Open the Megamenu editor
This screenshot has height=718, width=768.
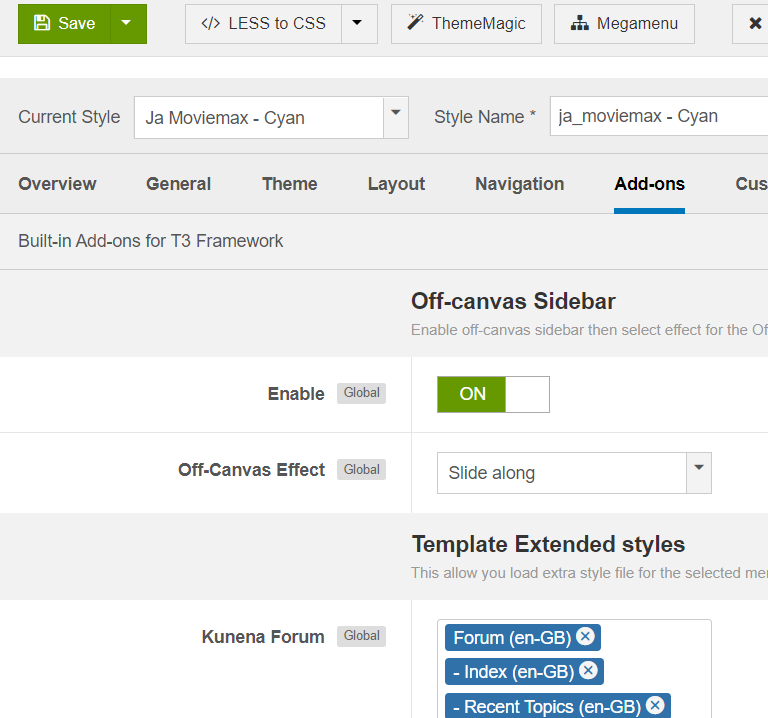coord(624,24)
